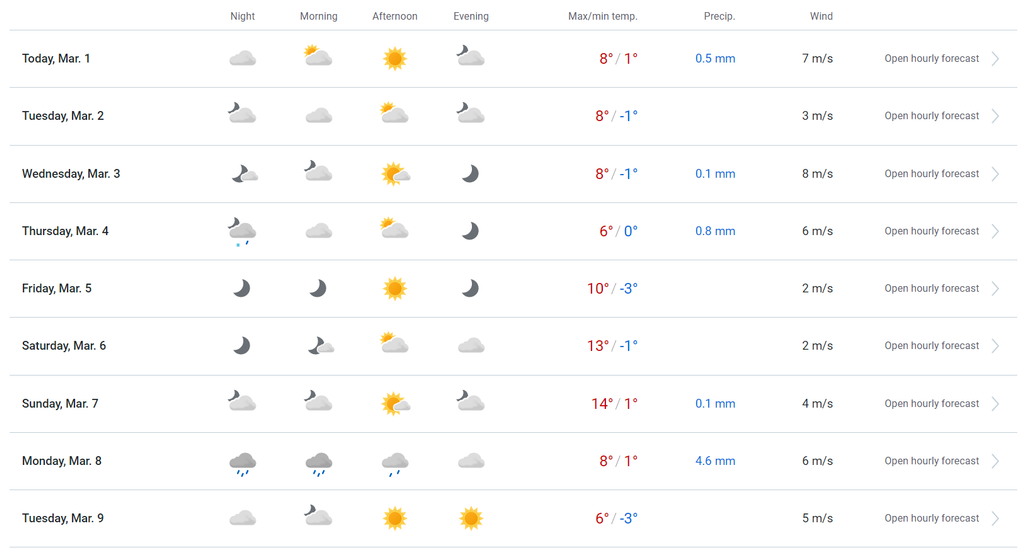
Task: Open hourly forecast for Thursday, Mar. 4
Action: (x=931, y=231)
